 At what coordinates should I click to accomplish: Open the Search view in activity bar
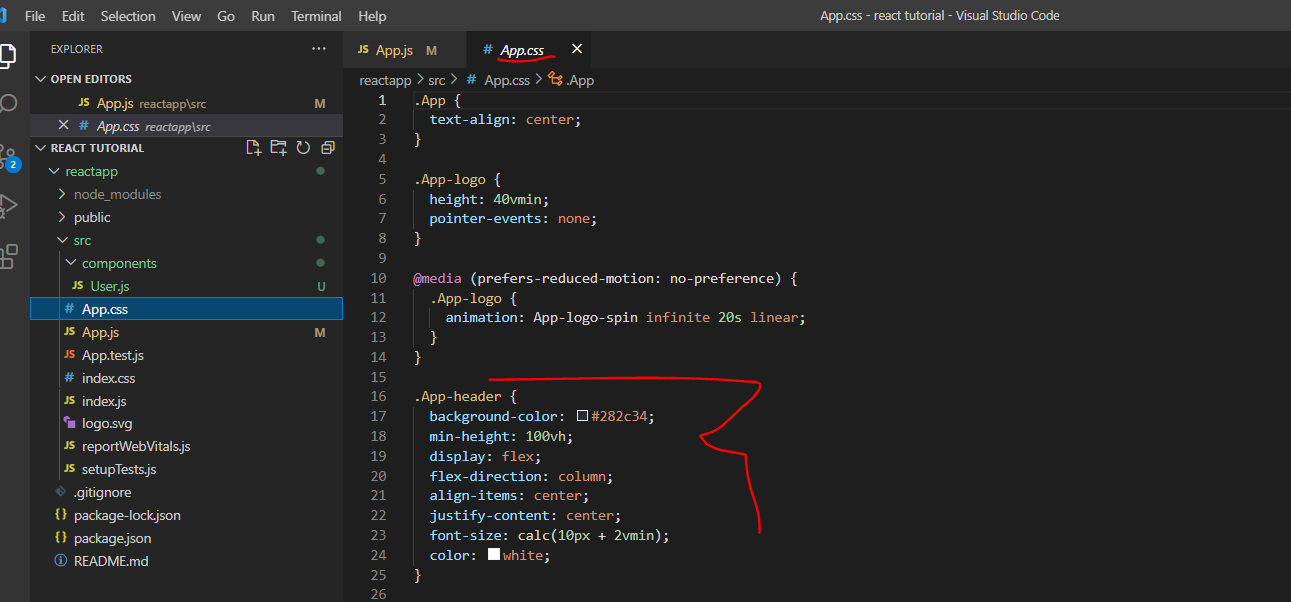tap(8, 104)
